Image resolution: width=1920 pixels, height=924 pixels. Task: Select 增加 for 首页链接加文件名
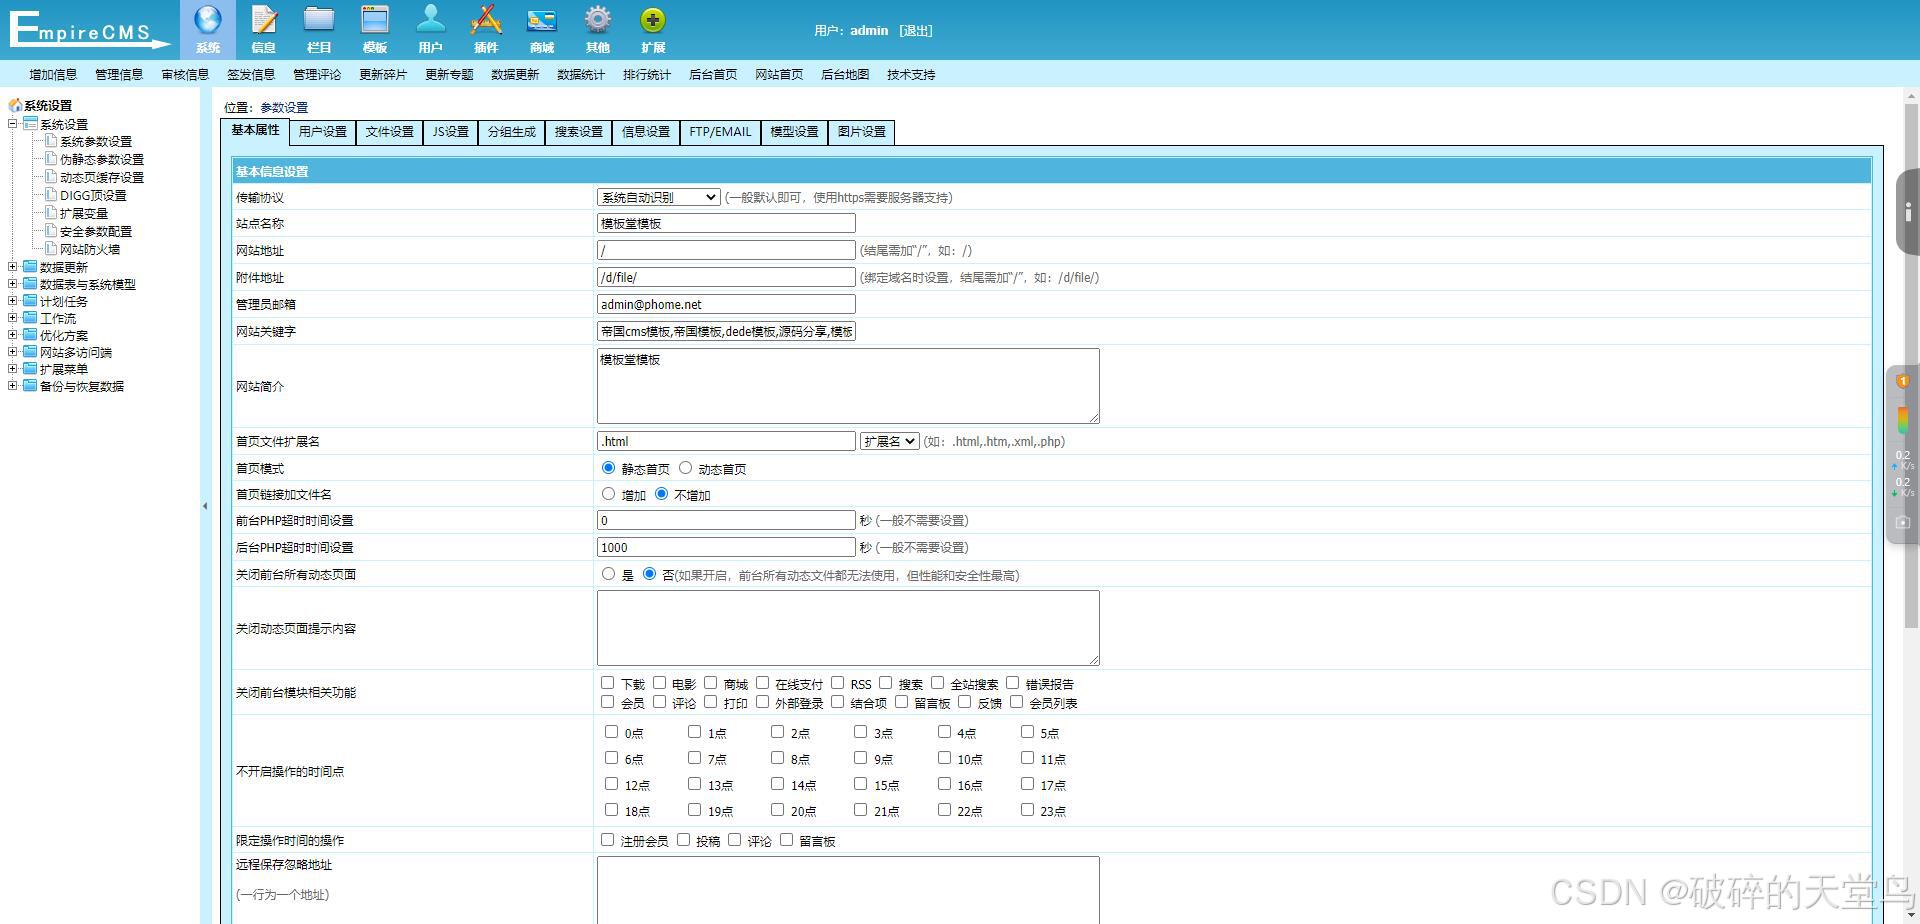(x=608, y=494)
